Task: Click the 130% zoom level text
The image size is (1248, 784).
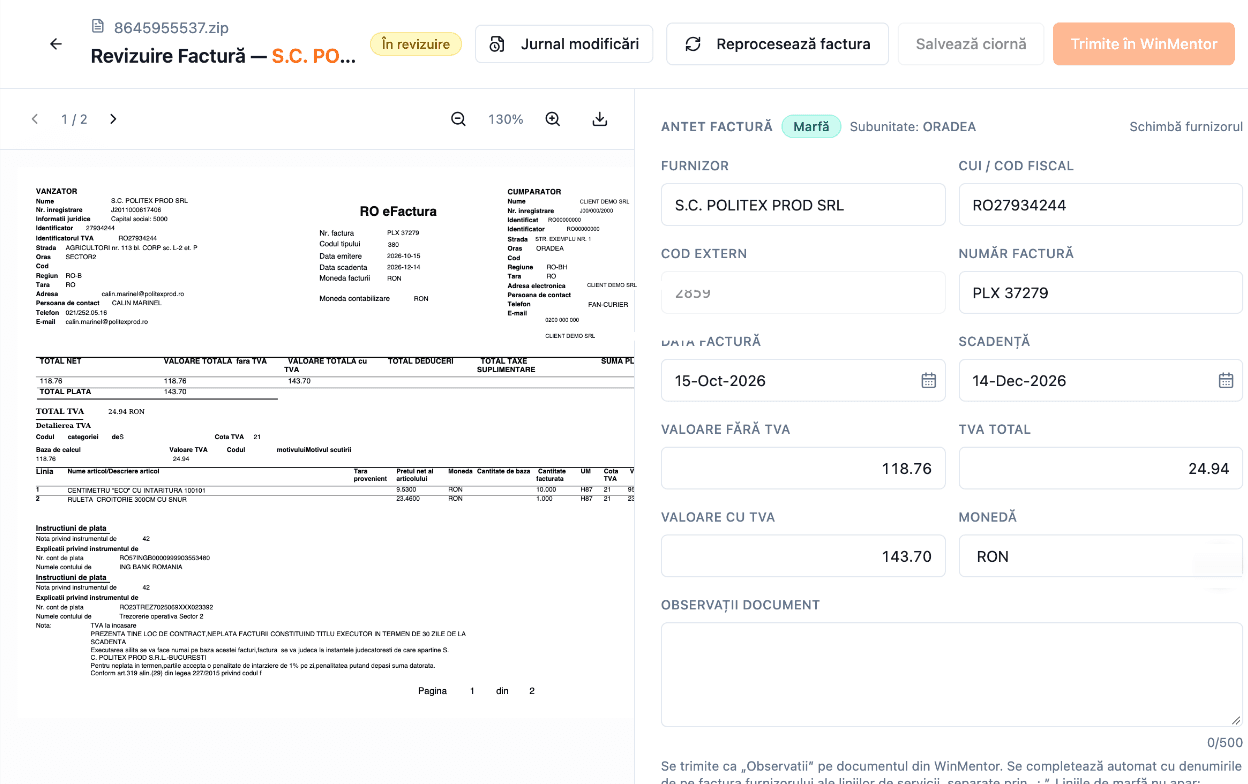Action: click(506, 119)
